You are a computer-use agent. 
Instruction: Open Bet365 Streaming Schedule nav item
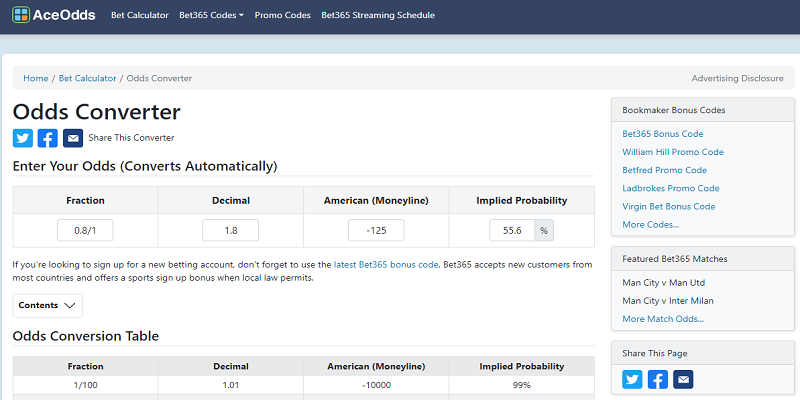[x=378, y=15]
